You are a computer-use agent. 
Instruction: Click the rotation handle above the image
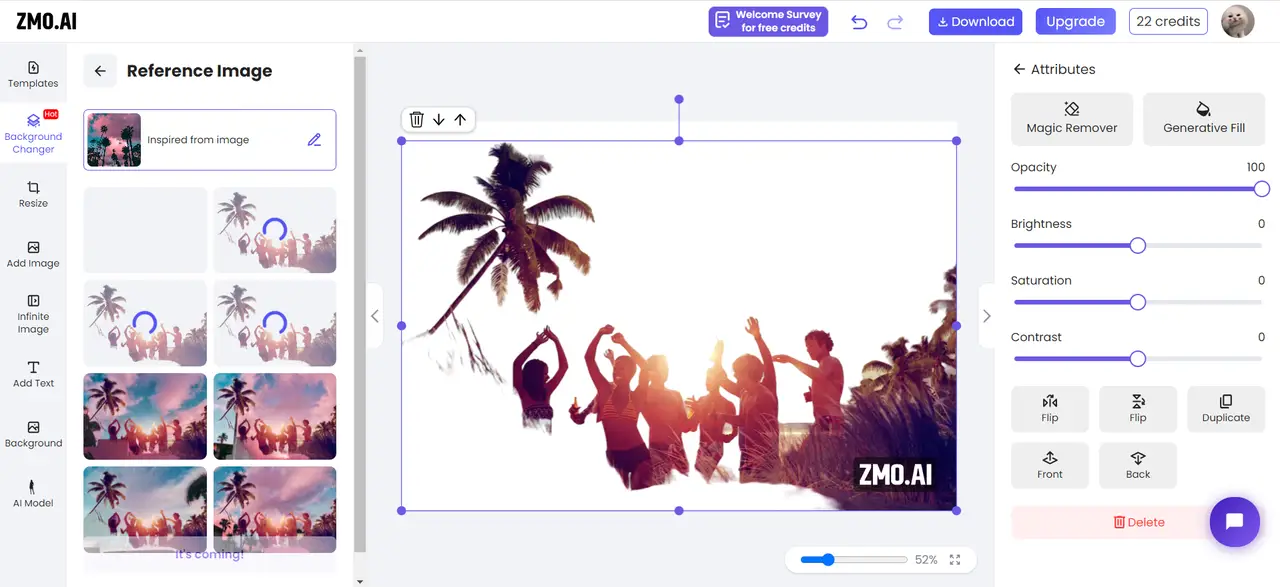679,99
